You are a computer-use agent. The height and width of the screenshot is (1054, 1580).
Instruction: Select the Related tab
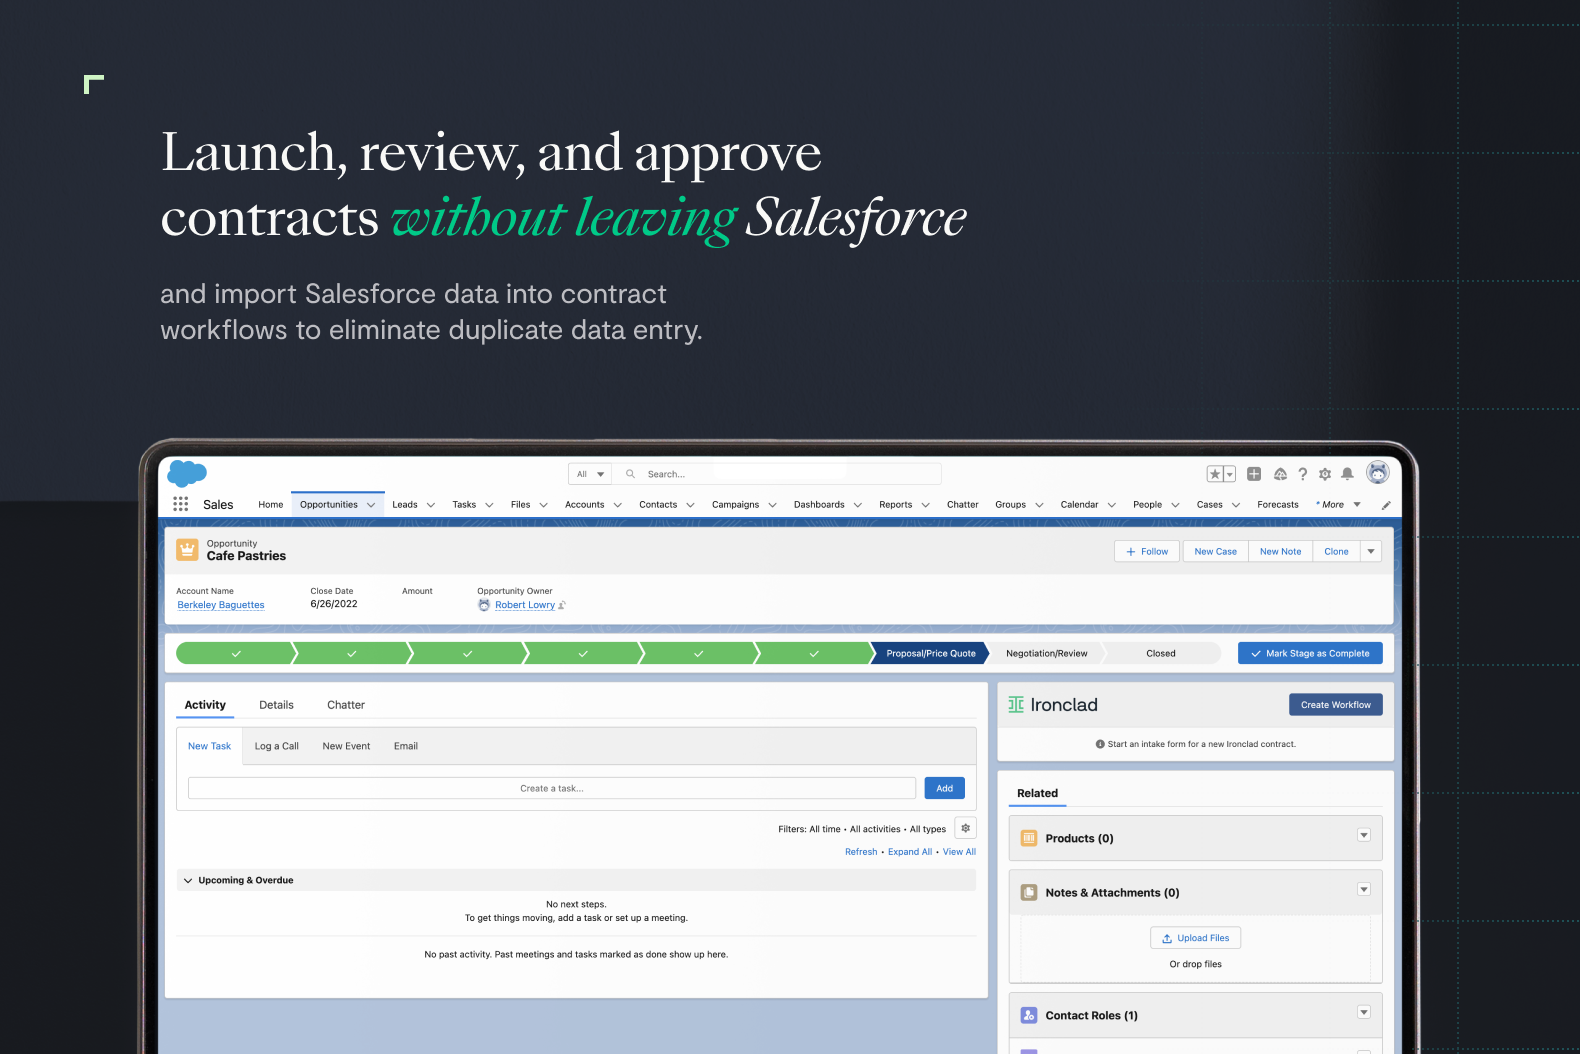1037,793
